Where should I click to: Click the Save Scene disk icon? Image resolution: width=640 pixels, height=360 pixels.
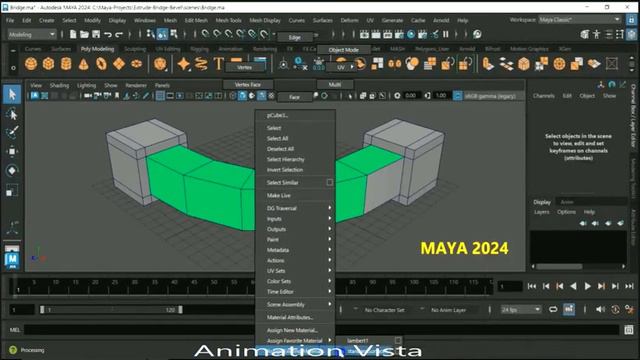96,34
